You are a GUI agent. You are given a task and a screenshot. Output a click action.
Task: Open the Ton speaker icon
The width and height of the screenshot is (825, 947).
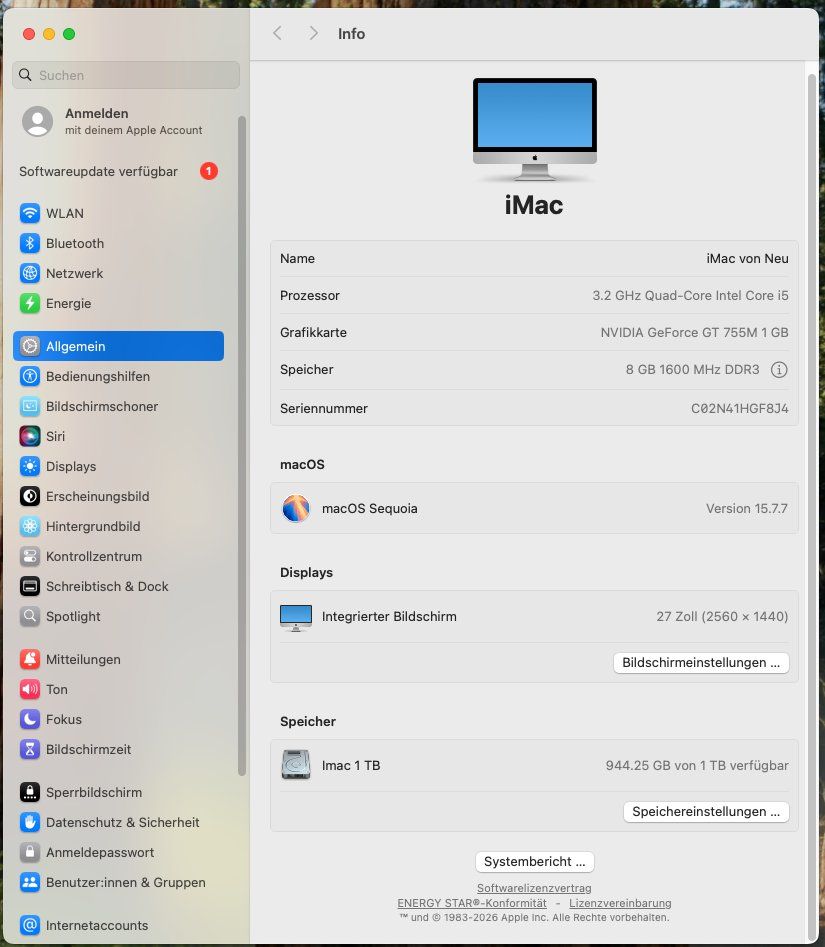tap(30, 689)
